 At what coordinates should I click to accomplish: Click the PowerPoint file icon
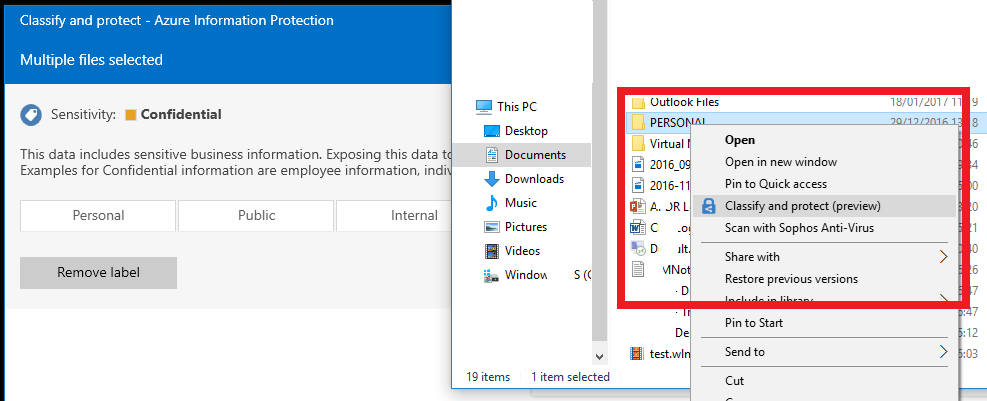[x=638, y=206]
